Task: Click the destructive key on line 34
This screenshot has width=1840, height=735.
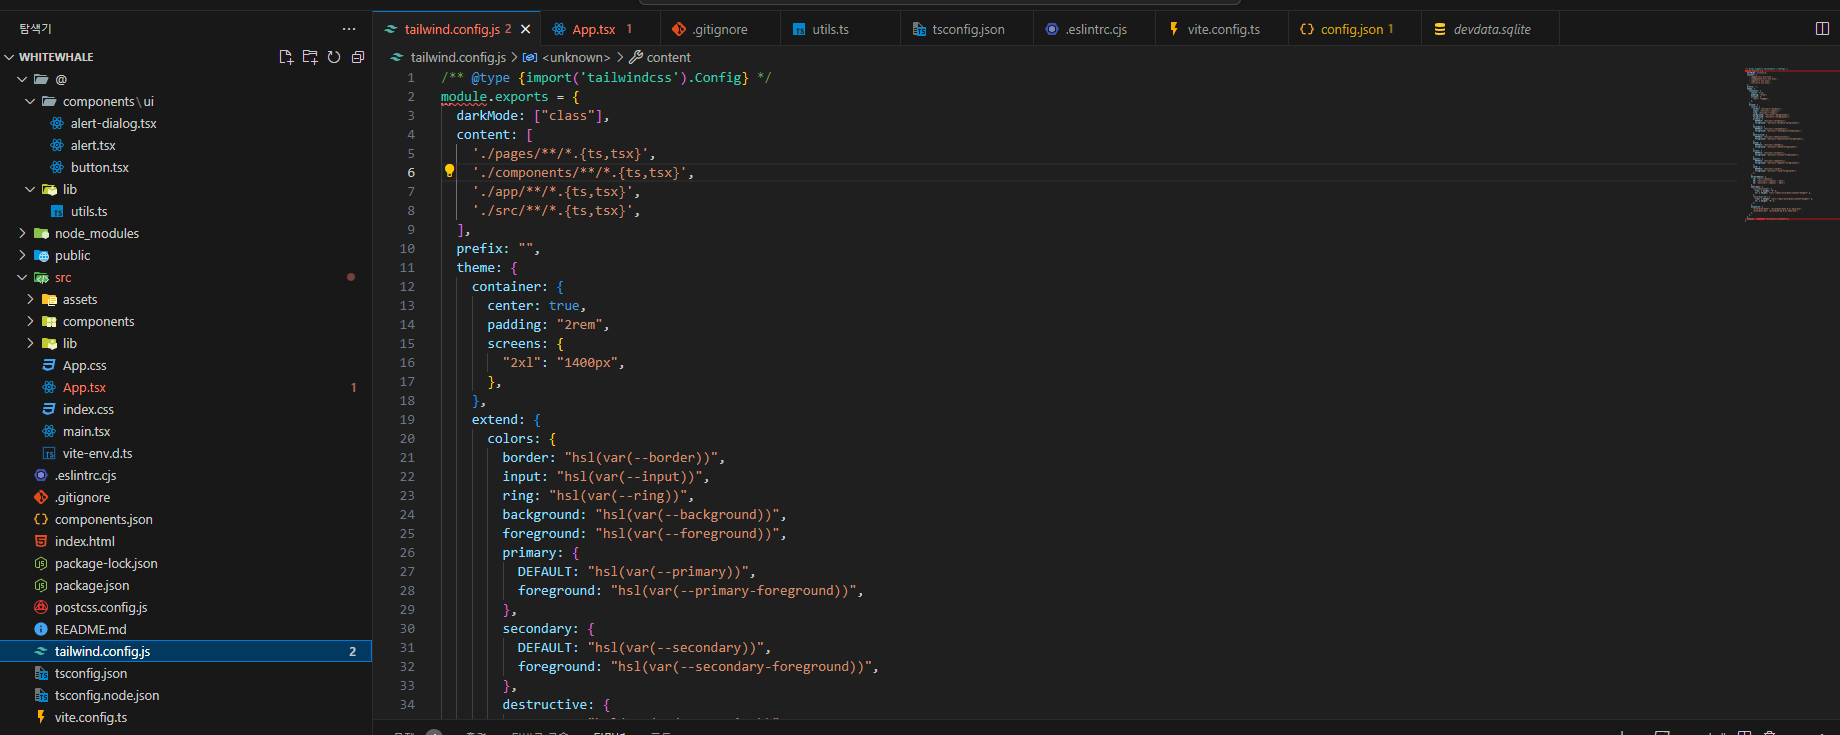Action: coord(544,704)
